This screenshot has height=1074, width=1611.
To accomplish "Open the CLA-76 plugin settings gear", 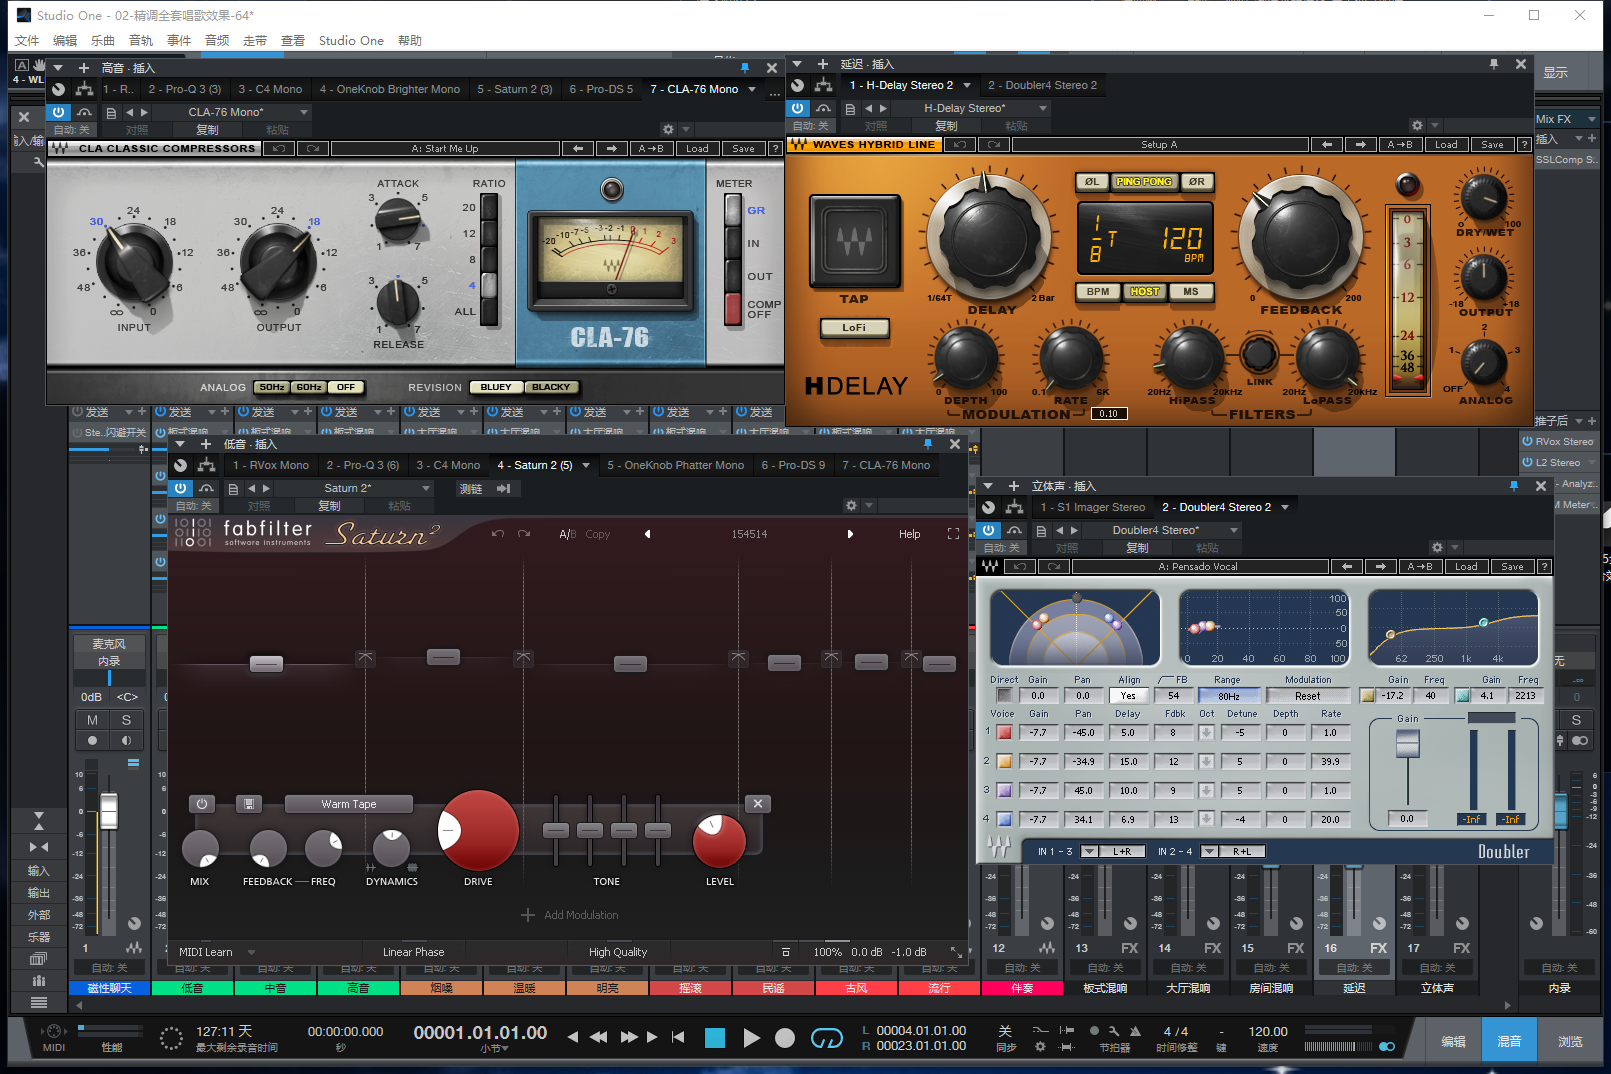I will [x=668, y=129].
